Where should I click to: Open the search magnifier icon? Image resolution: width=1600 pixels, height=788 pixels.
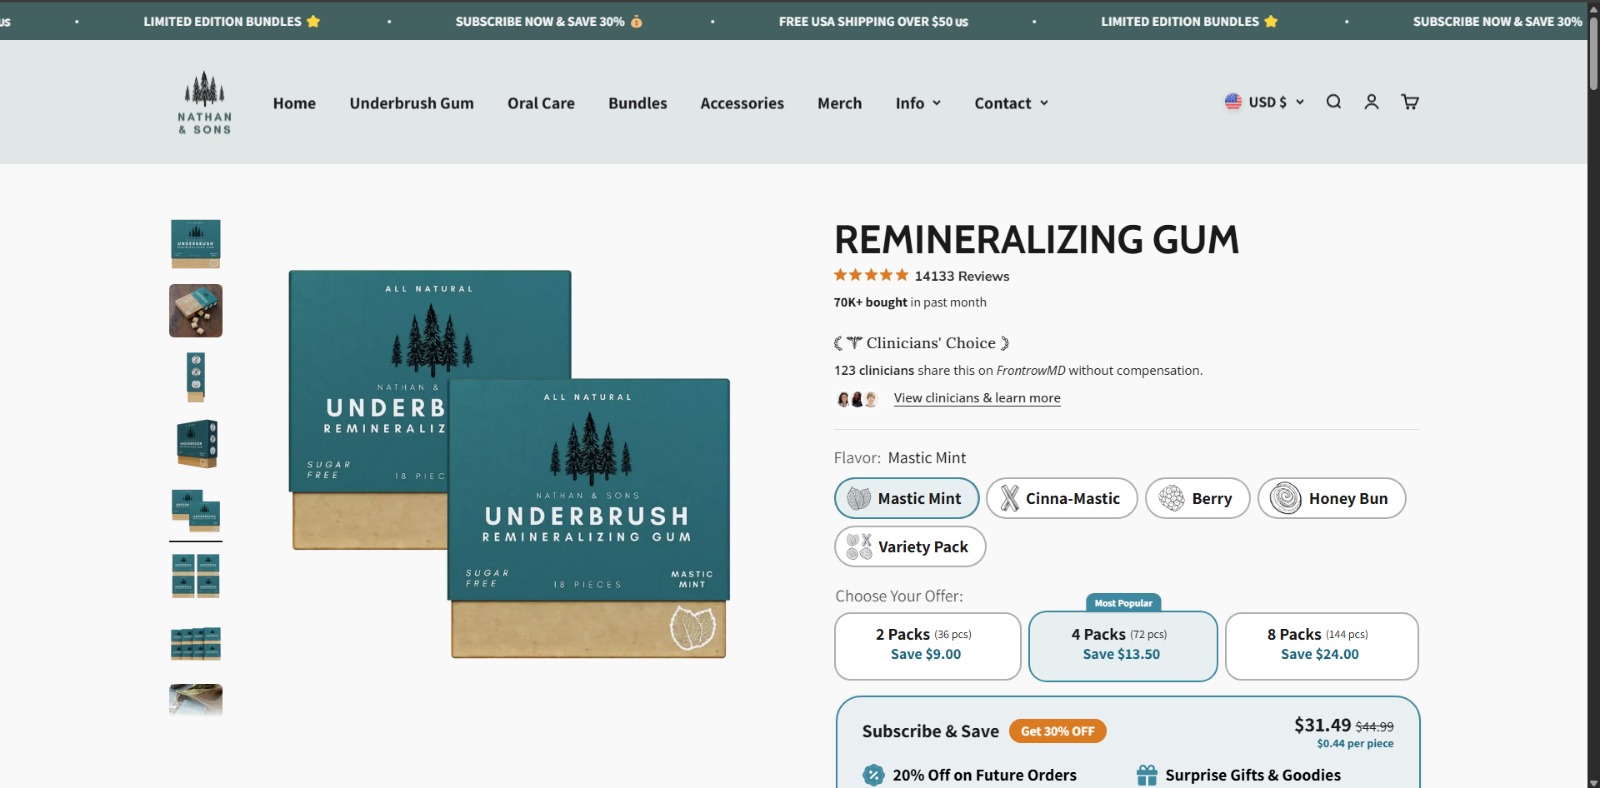point(1333,102)
